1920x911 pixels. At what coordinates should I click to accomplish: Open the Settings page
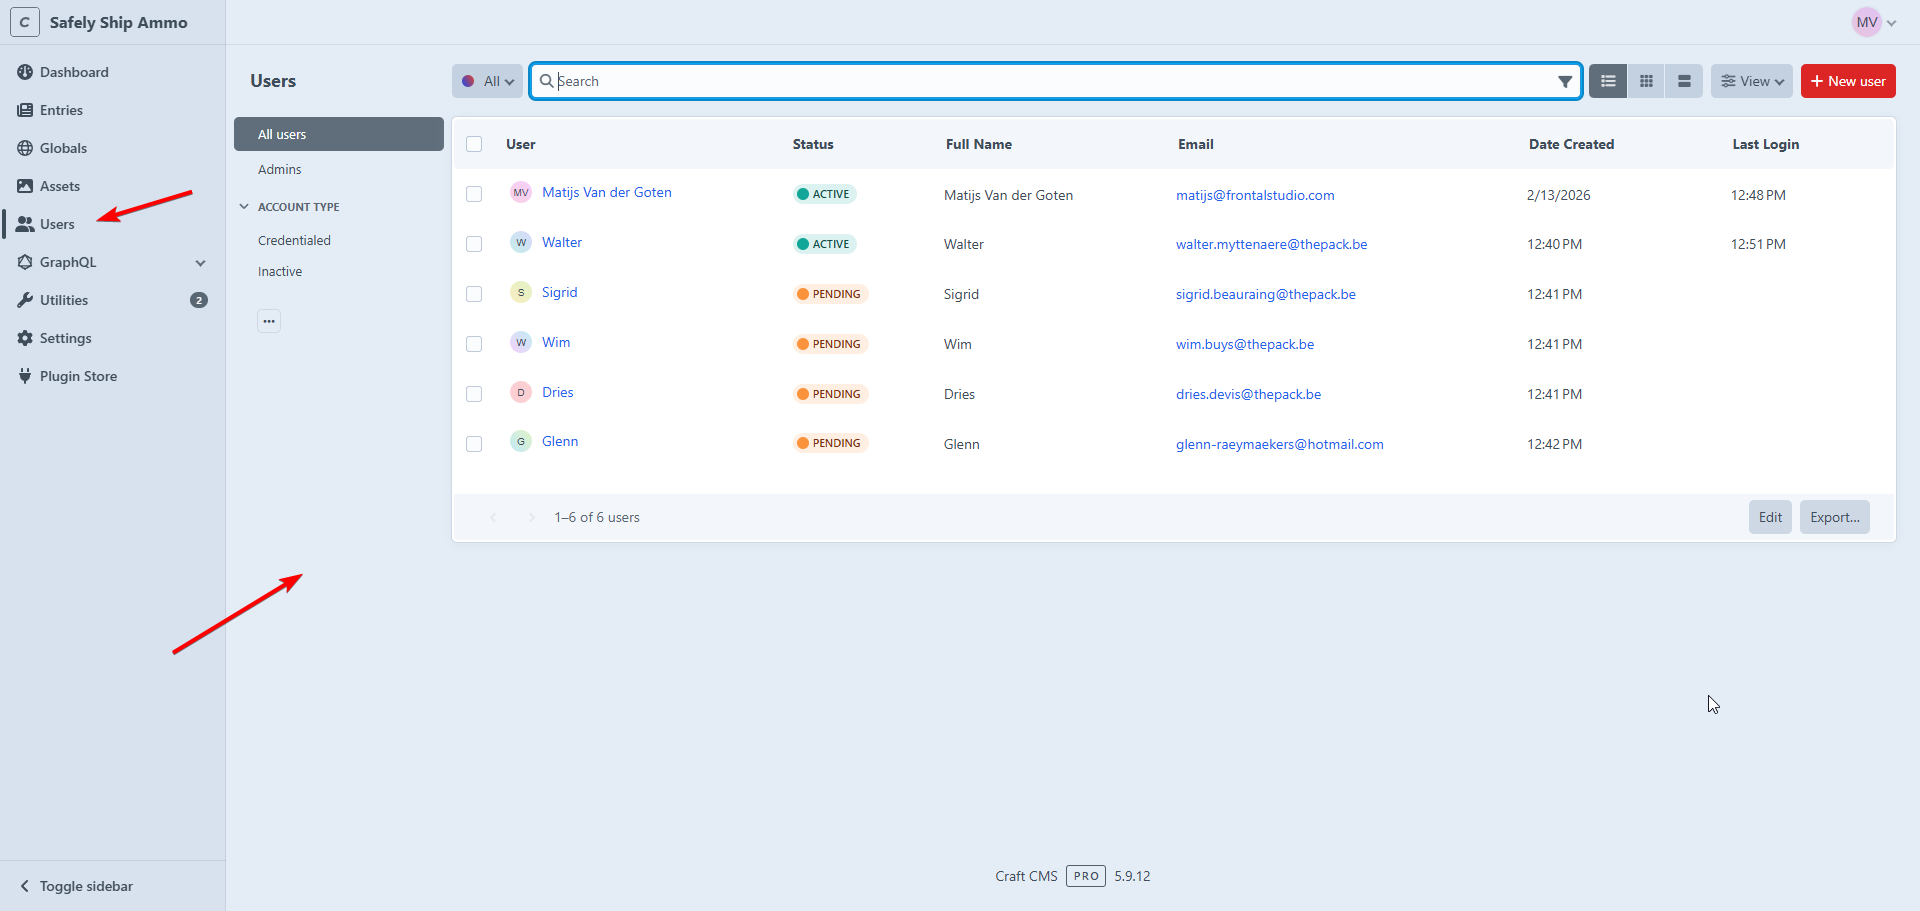pos(54,338)
